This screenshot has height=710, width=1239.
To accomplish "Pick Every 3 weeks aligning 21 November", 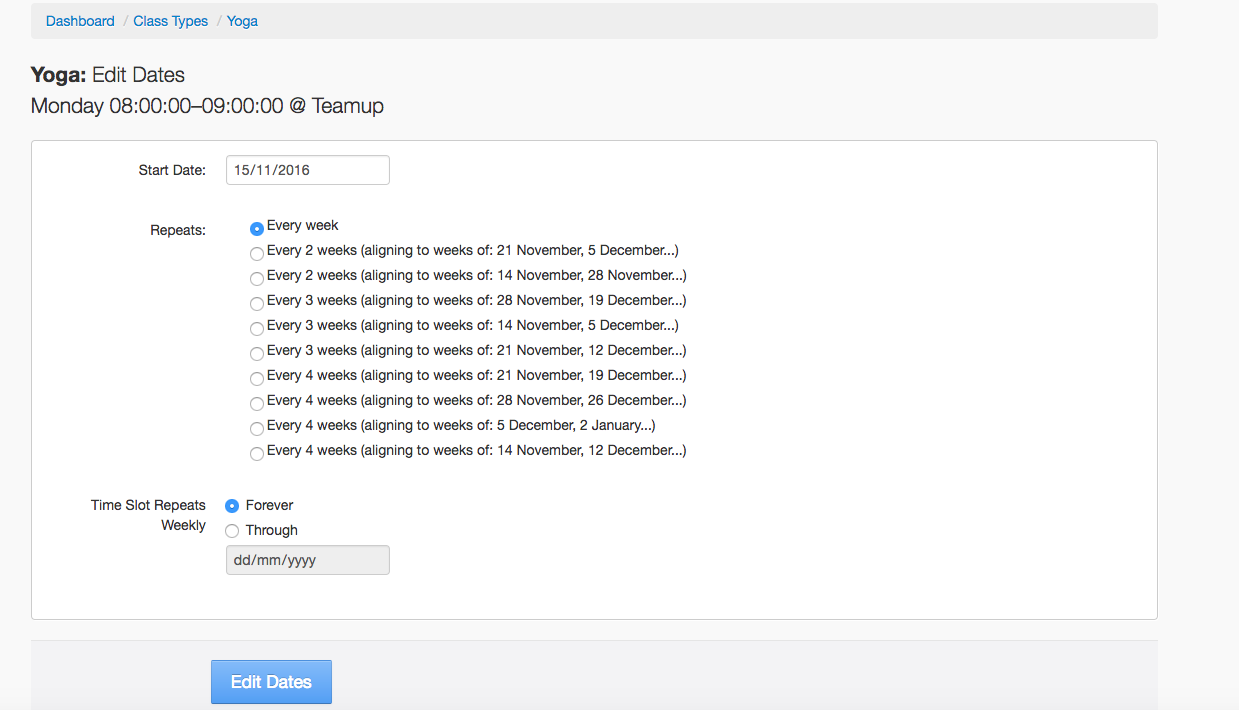I will coord(257,353).
